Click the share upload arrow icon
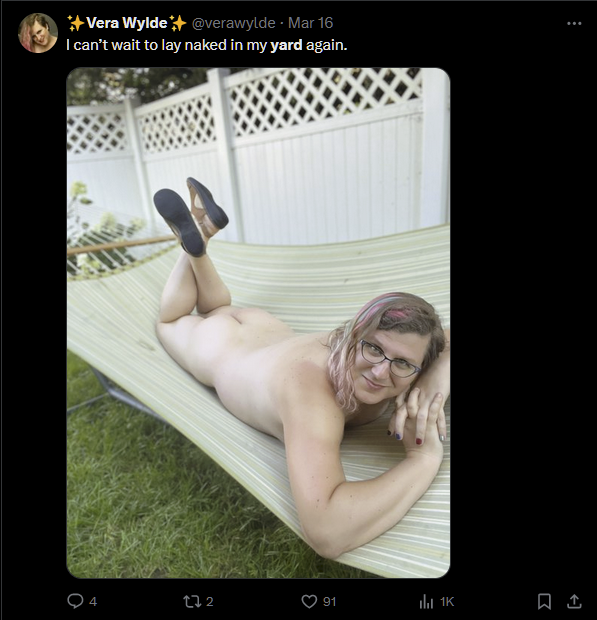This screenshot has height=620, width=597. [x=574, y=601]
